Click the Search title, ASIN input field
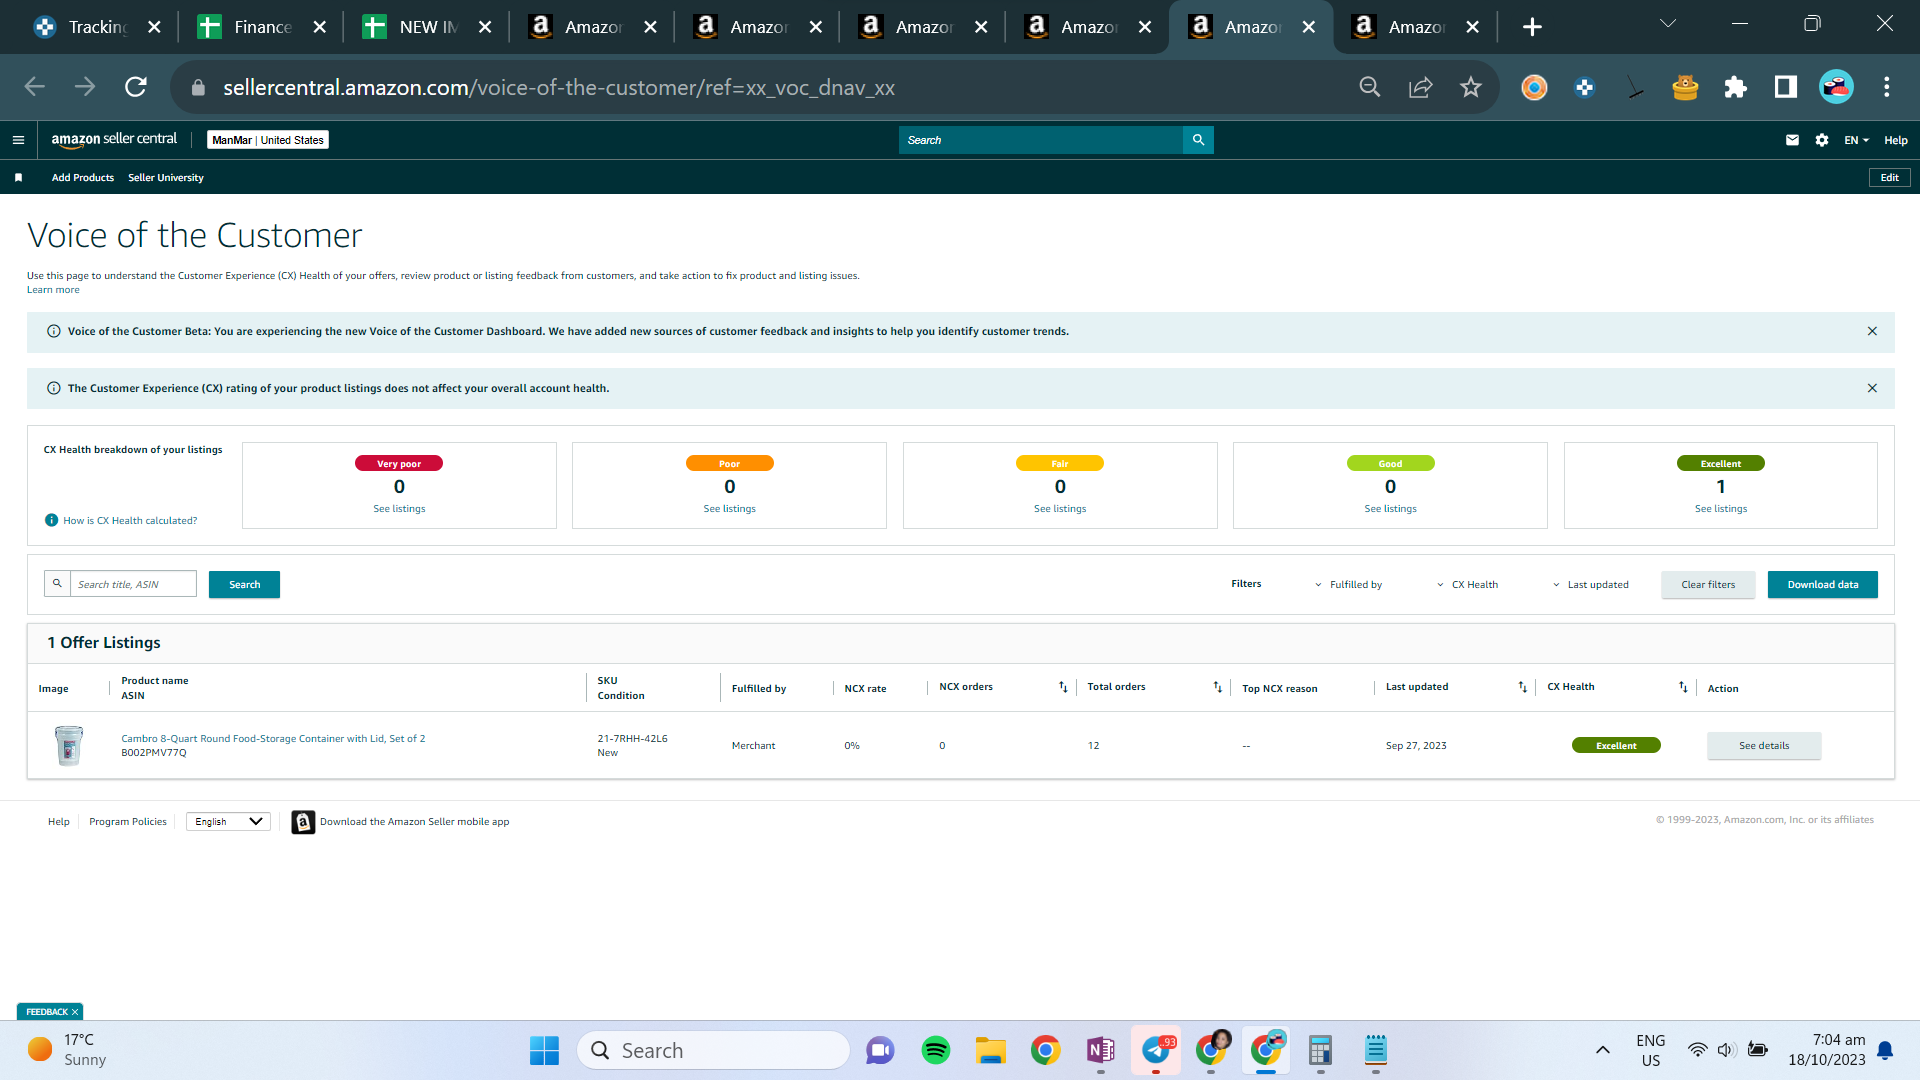1920x1080 pixels. 133,585
